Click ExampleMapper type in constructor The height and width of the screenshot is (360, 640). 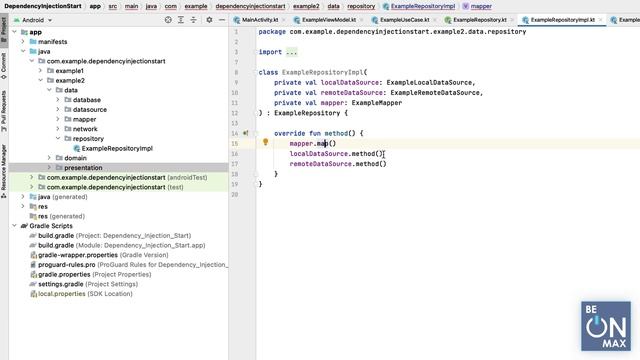point(377,103)
